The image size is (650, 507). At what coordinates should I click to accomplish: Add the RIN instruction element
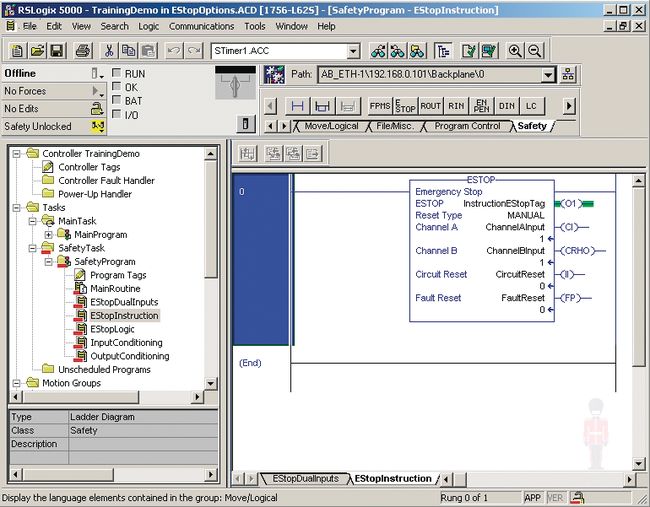pyautogui.click(x=456, y=106)
